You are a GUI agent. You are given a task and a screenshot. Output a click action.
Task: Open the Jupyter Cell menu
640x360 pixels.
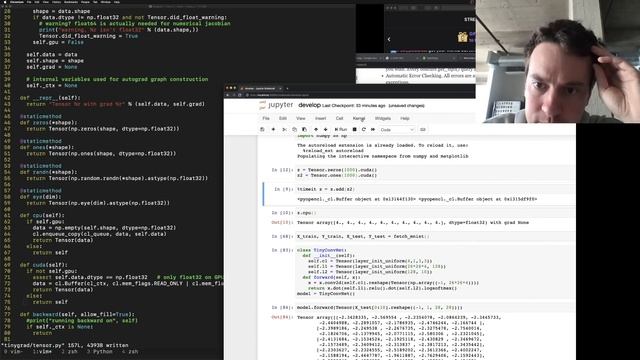[339, 118]
